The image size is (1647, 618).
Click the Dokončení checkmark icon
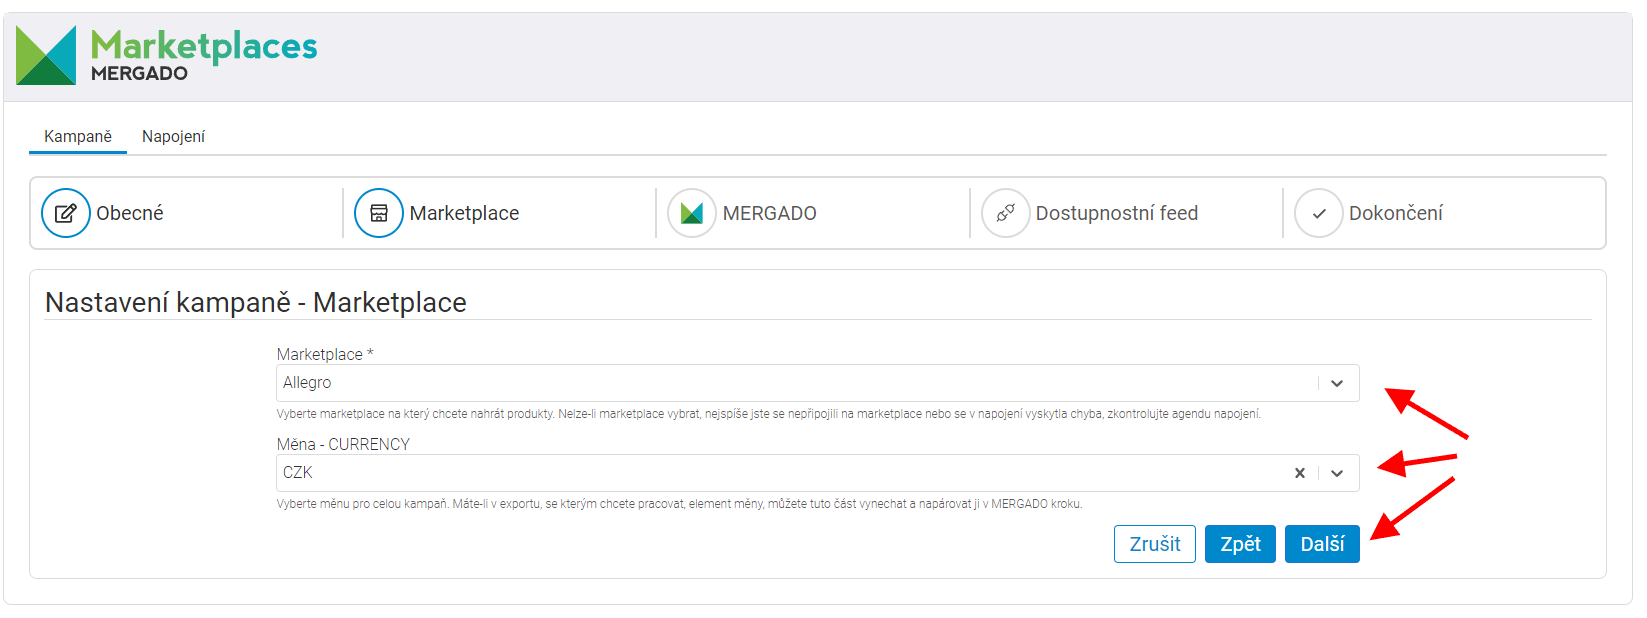1319,213
